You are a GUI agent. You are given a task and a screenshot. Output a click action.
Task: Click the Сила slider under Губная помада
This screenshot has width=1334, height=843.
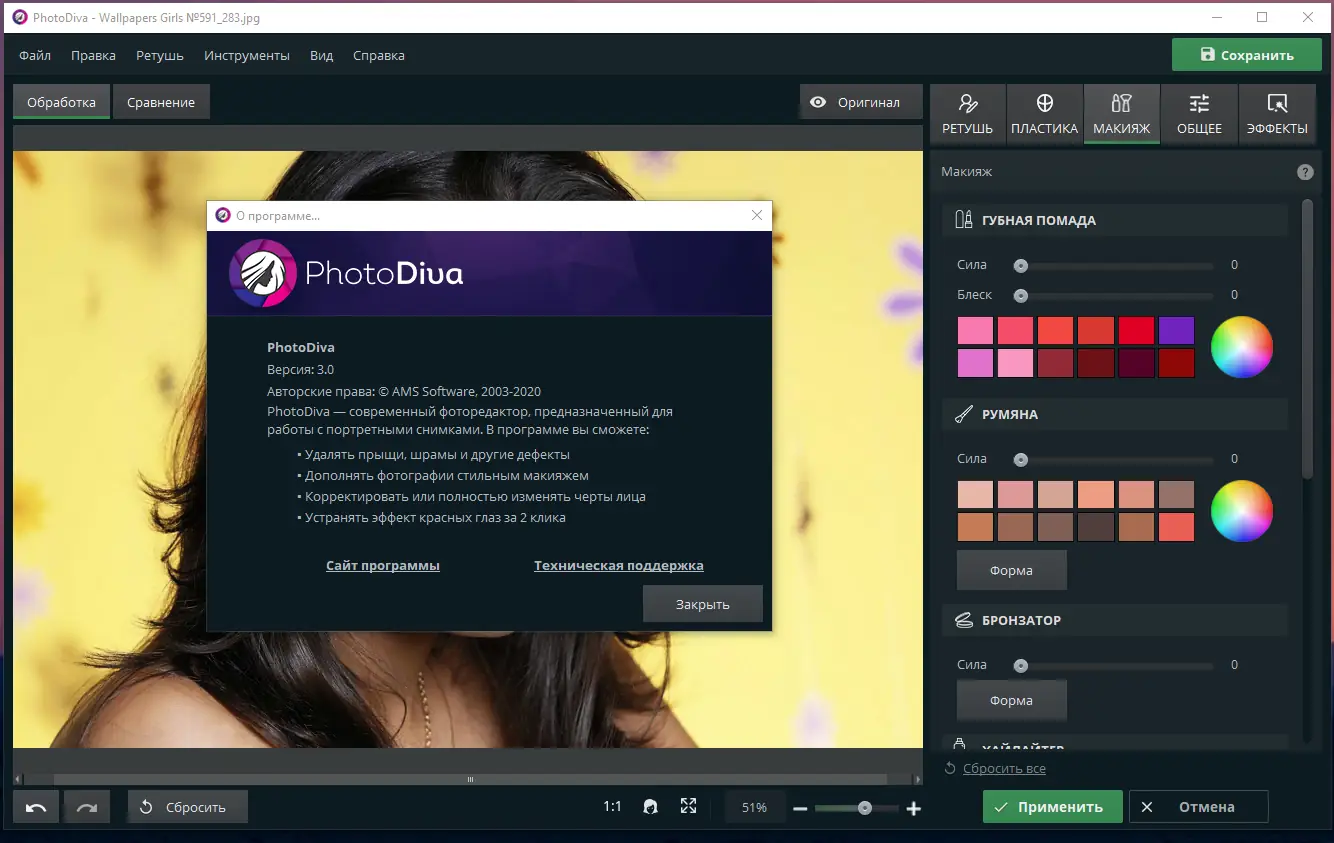1114,266
